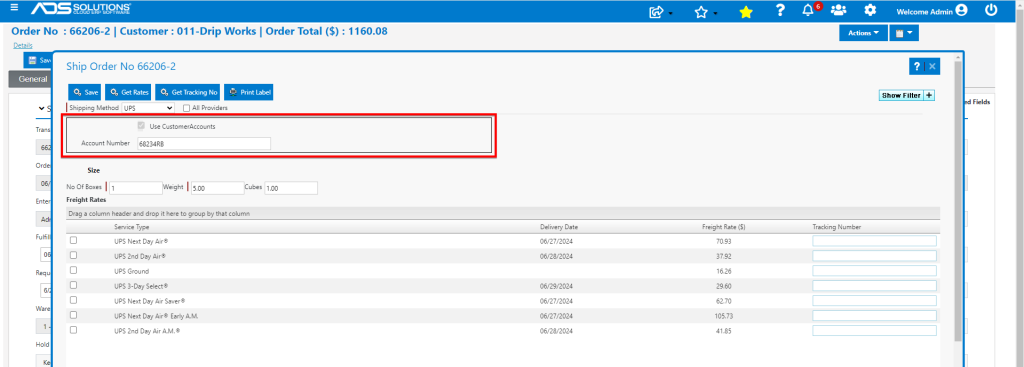The height and width of the screenshot is (367, 1024).
Task: Check the UPS 2nd Day Air A.M.® checkbox
Action: pos(73,330)
